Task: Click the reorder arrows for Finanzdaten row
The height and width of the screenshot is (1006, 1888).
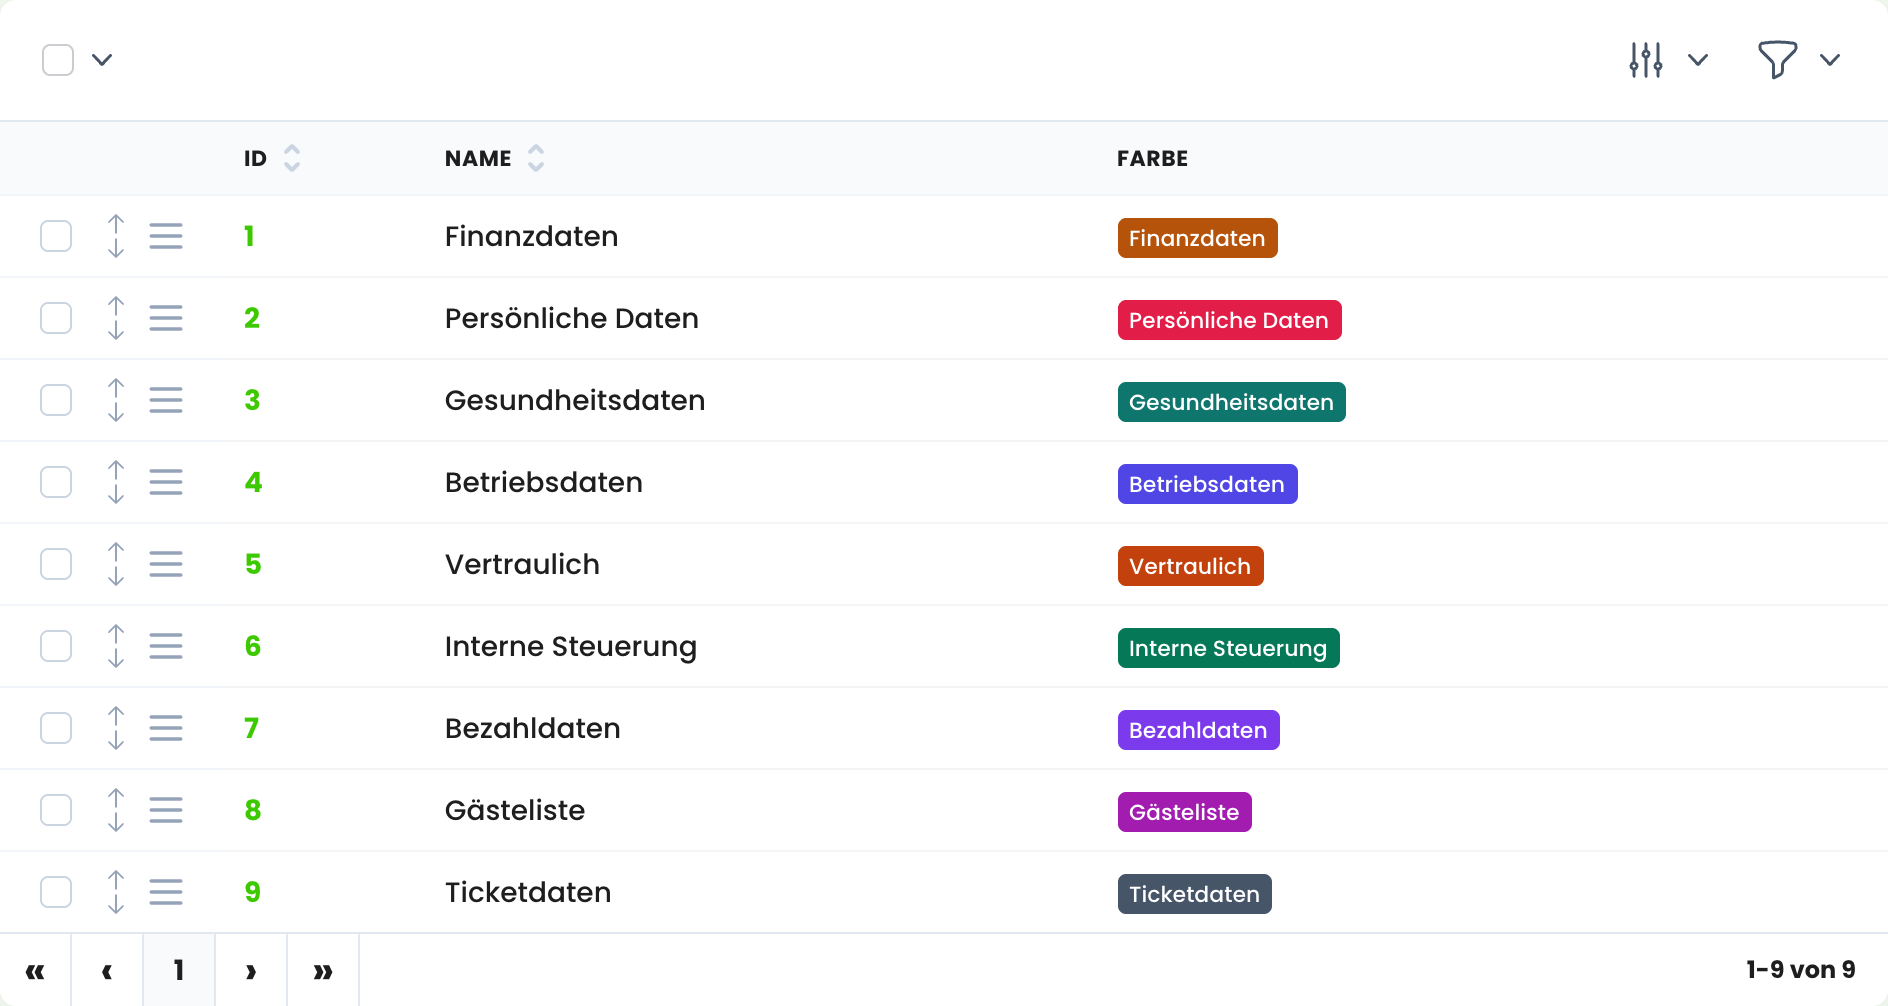Action: click(116, 236)
